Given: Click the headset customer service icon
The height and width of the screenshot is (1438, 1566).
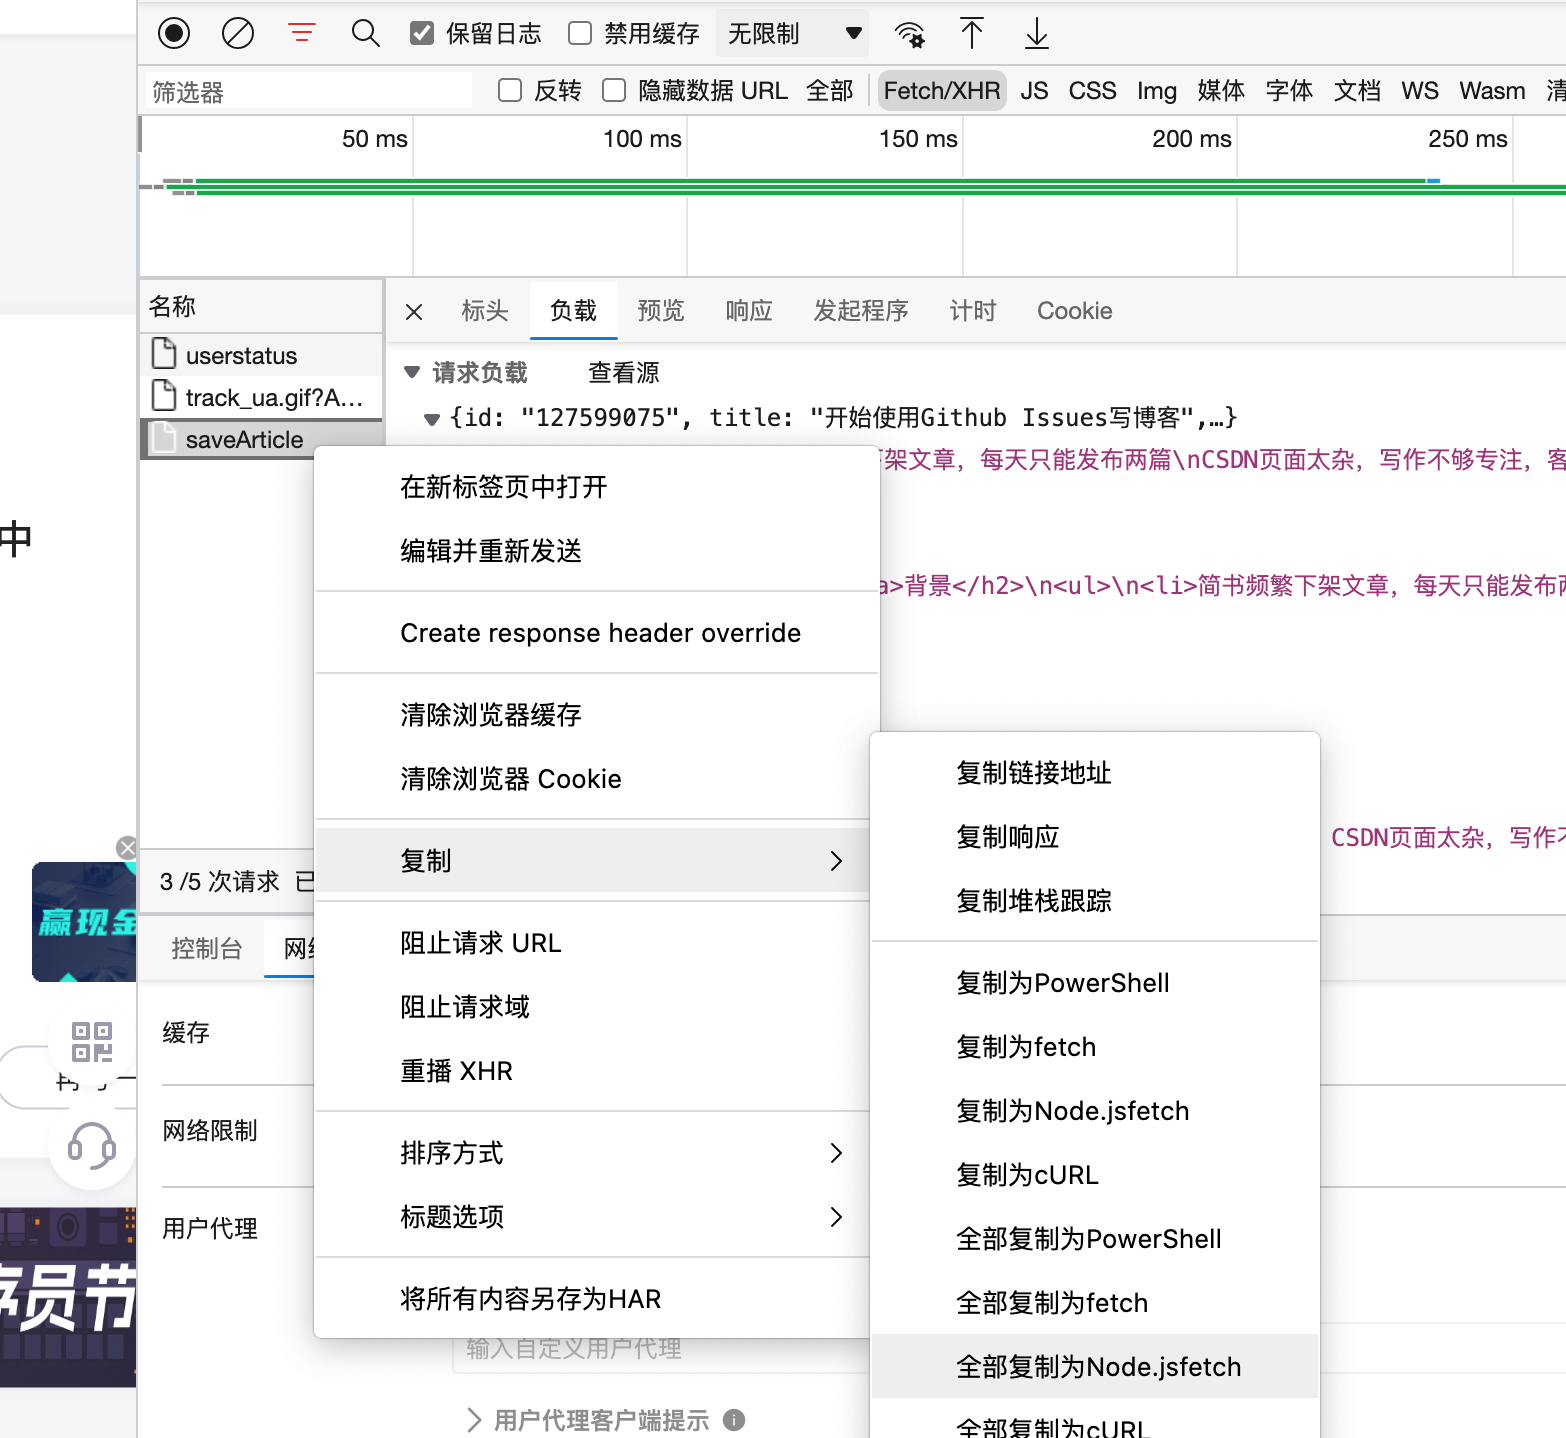Looking at the screenshot, I should pyautogui.click(x=91, y=1150).
